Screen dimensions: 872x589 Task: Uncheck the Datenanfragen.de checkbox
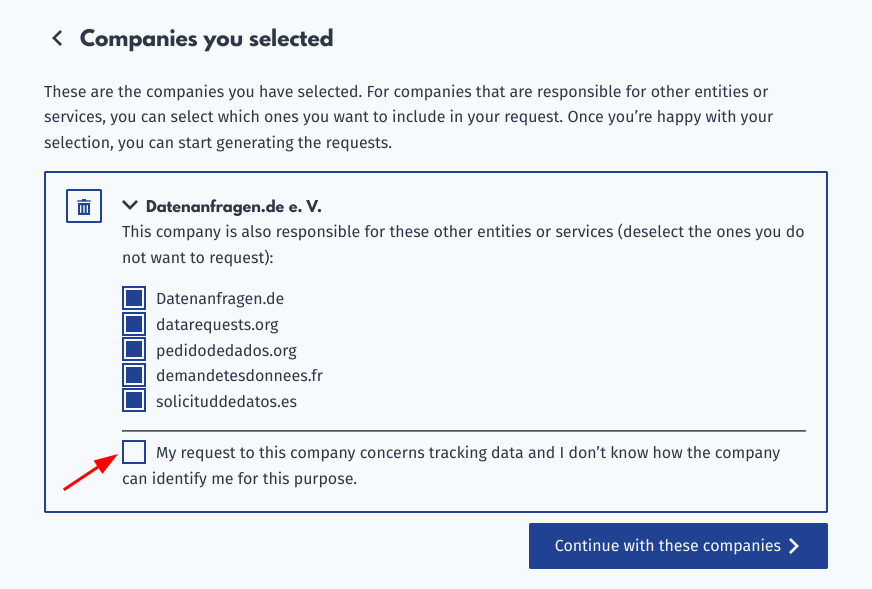[x=134, y=298]
